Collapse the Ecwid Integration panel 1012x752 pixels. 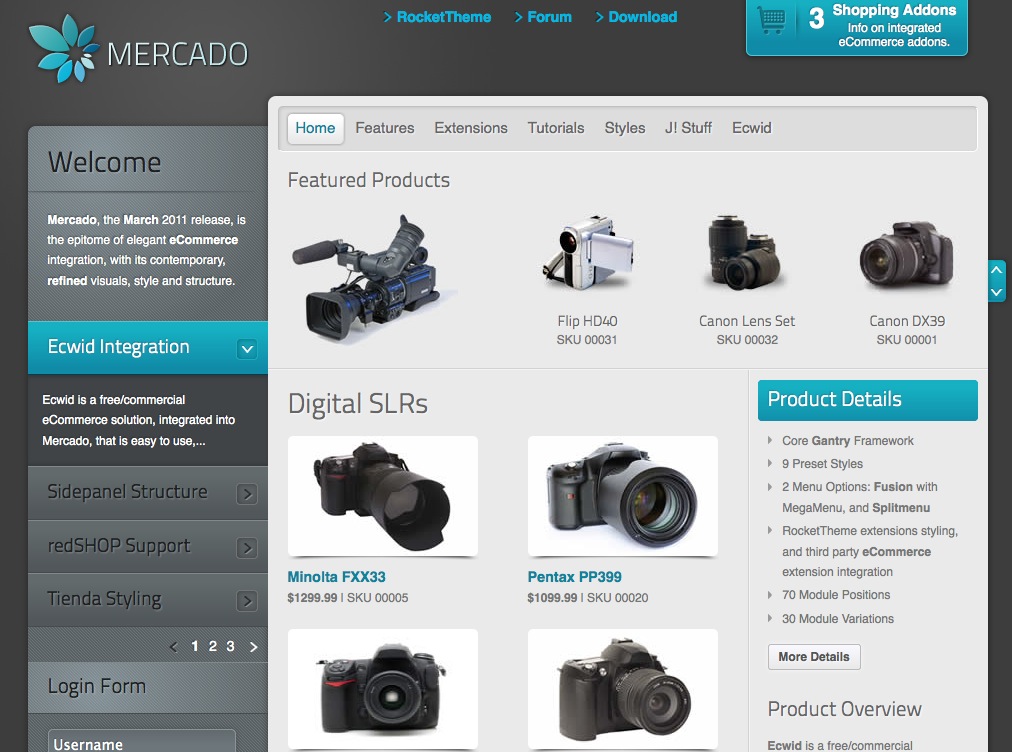pyautogui.click(x=247, y=349)
